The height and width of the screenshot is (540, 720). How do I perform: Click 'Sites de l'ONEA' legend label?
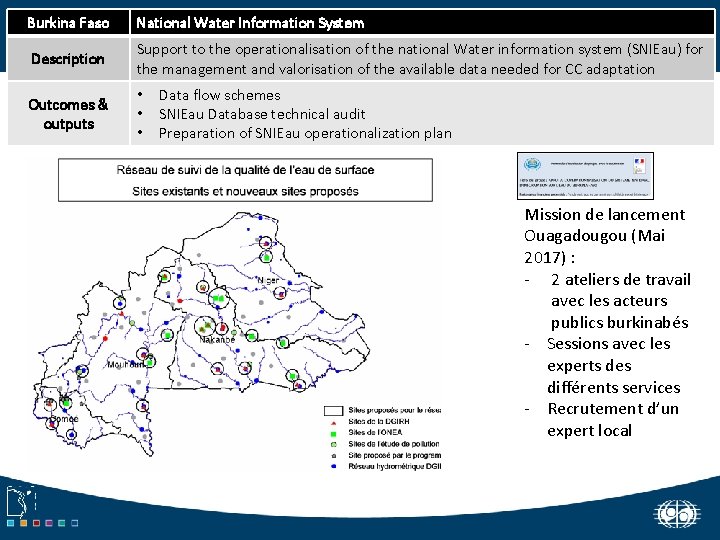tap(375, 432)
